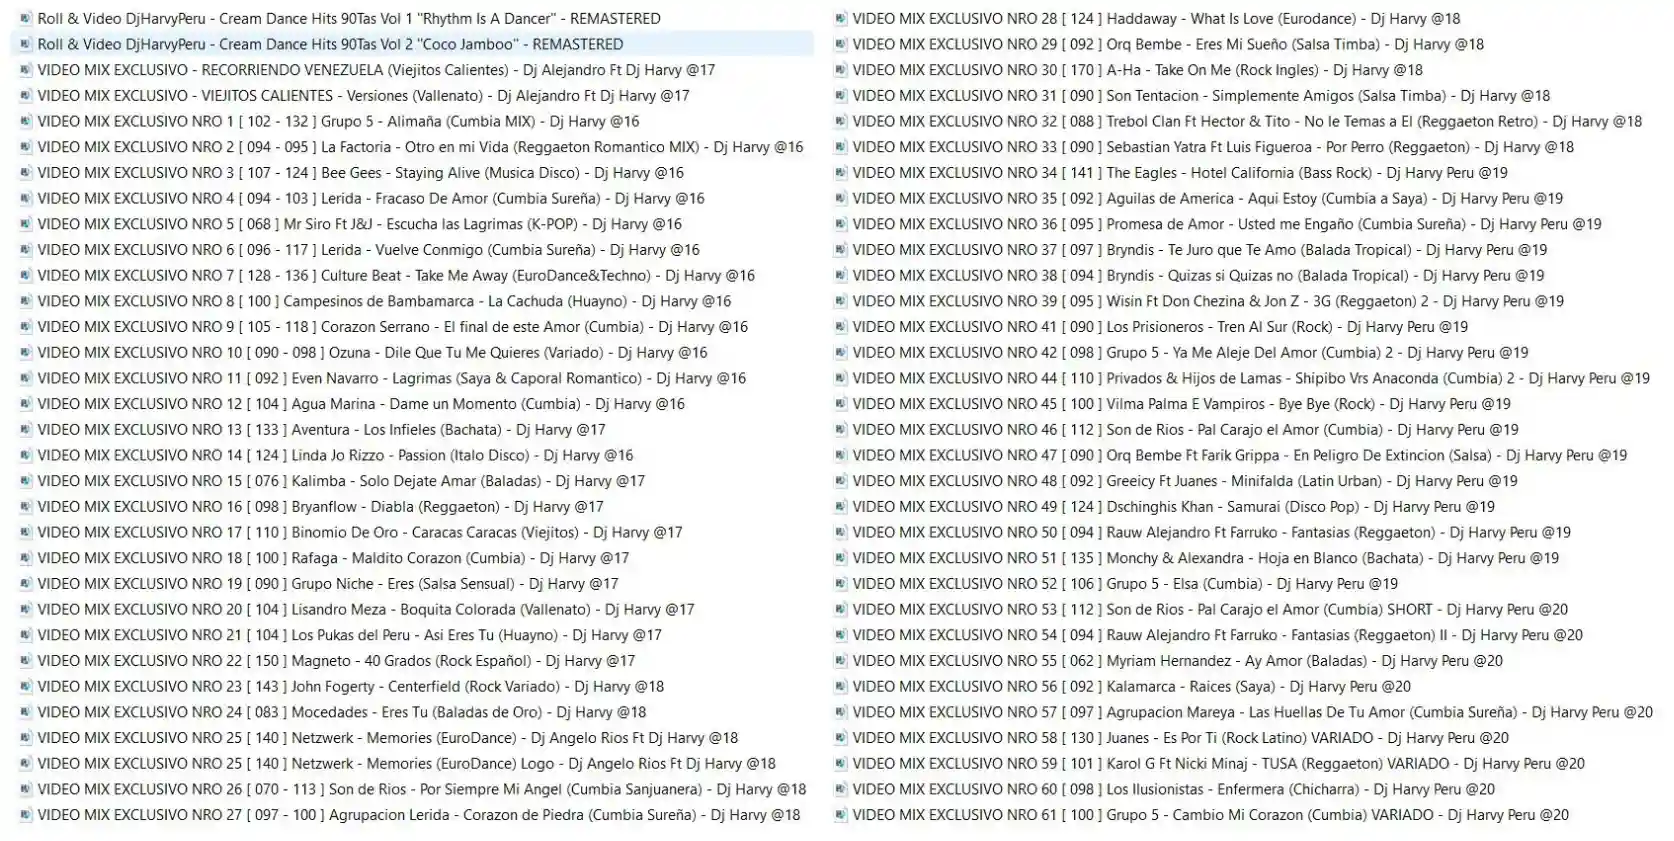1674x841 pixels.
Task: Click the file icon beside NRO 3 Bee Gees
Action: coord(25,172)
